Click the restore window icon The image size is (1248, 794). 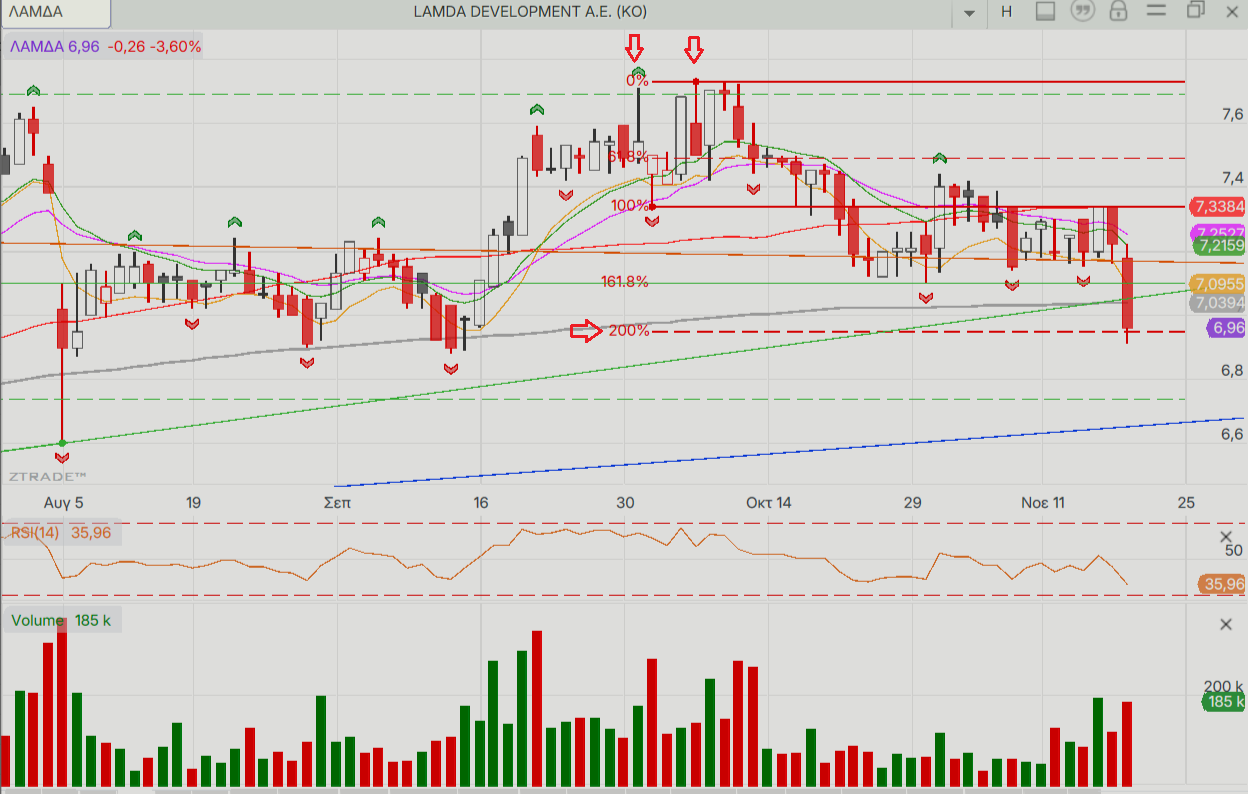tap(1195, 11)
